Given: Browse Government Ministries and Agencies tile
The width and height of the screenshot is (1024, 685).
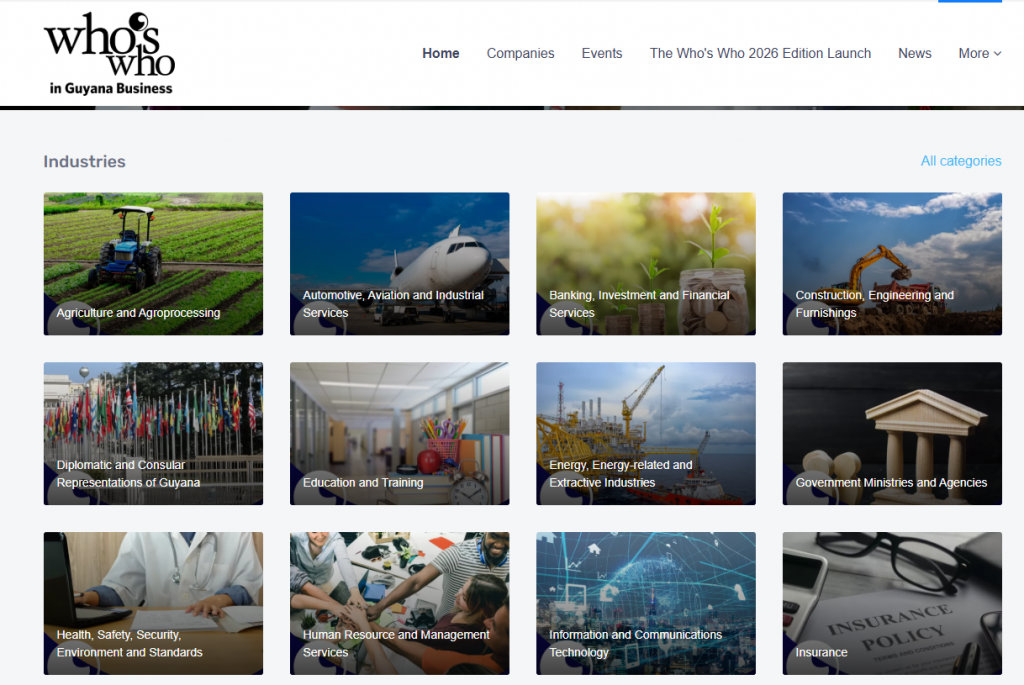Looking at the screenshot, I should [891, 433].
